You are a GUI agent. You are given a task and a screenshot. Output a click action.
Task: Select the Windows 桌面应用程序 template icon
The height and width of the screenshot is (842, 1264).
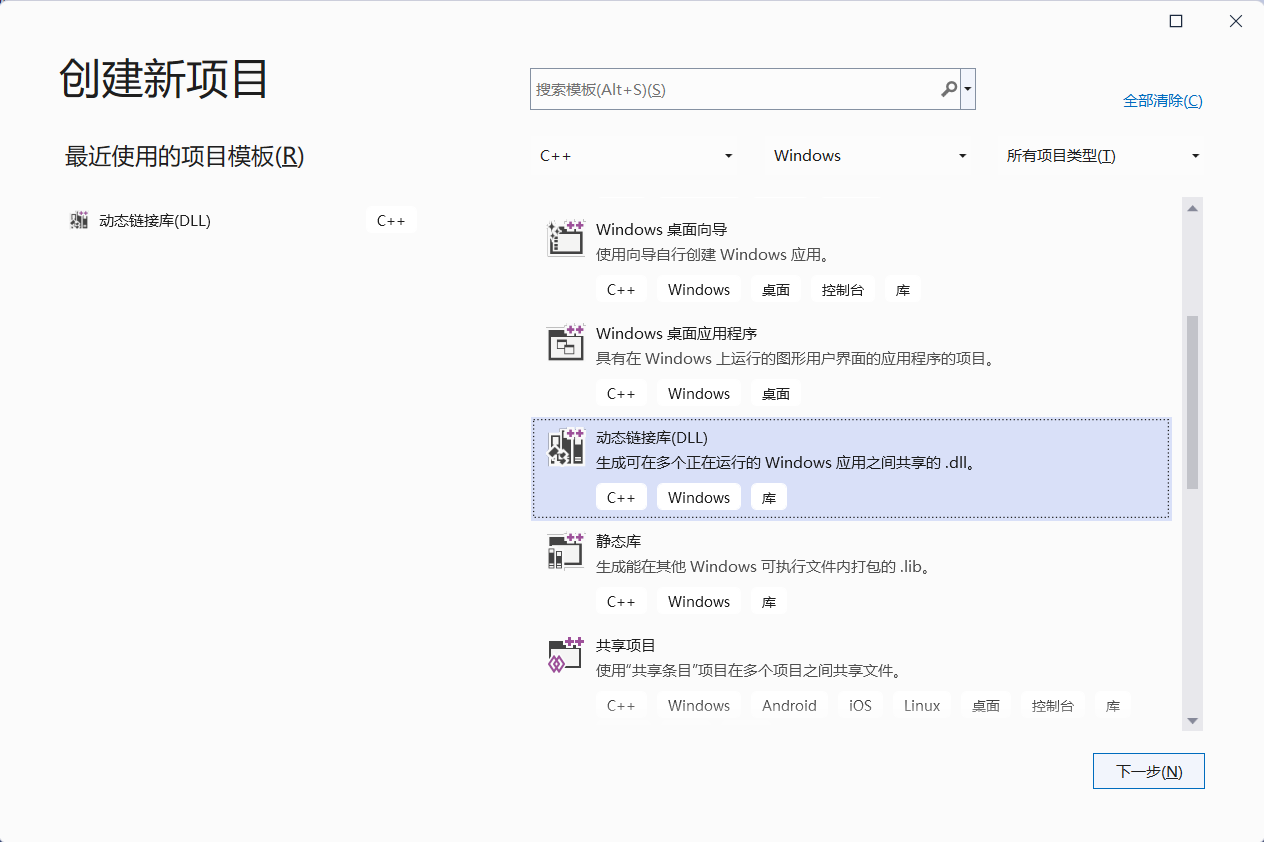(565, 341)
